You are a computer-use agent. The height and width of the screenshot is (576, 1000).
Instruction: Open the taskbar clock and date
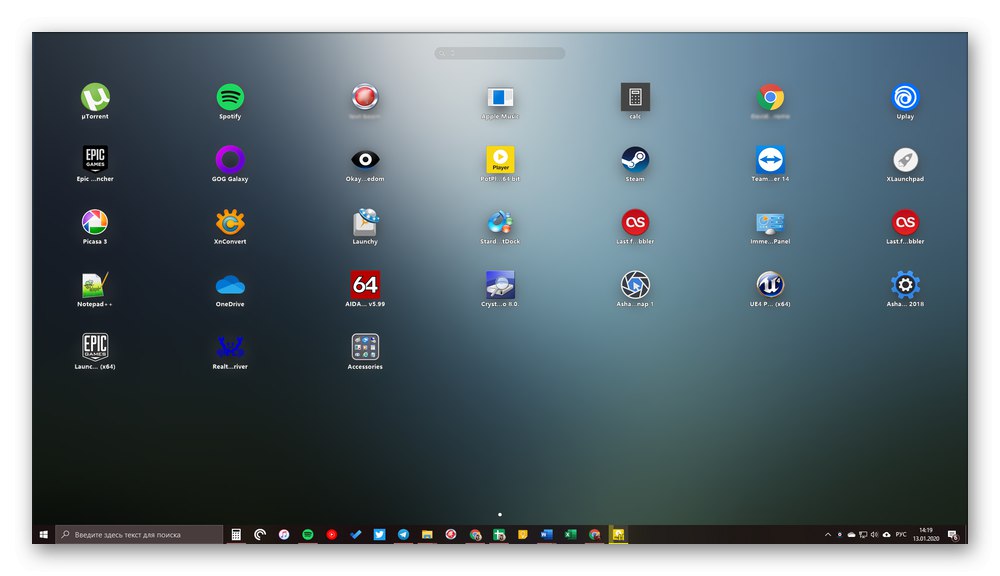pos(925,535)
